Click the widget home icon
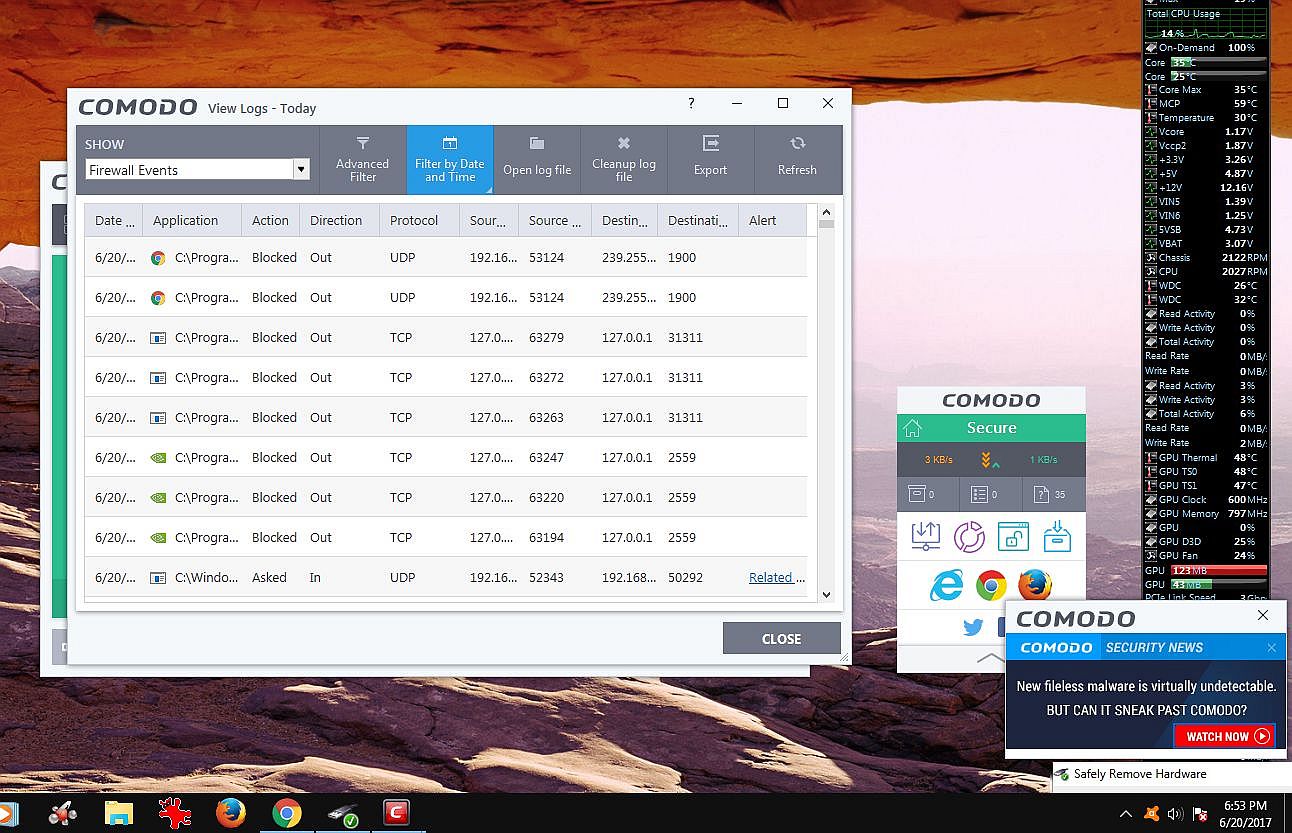 click(912, 428)
